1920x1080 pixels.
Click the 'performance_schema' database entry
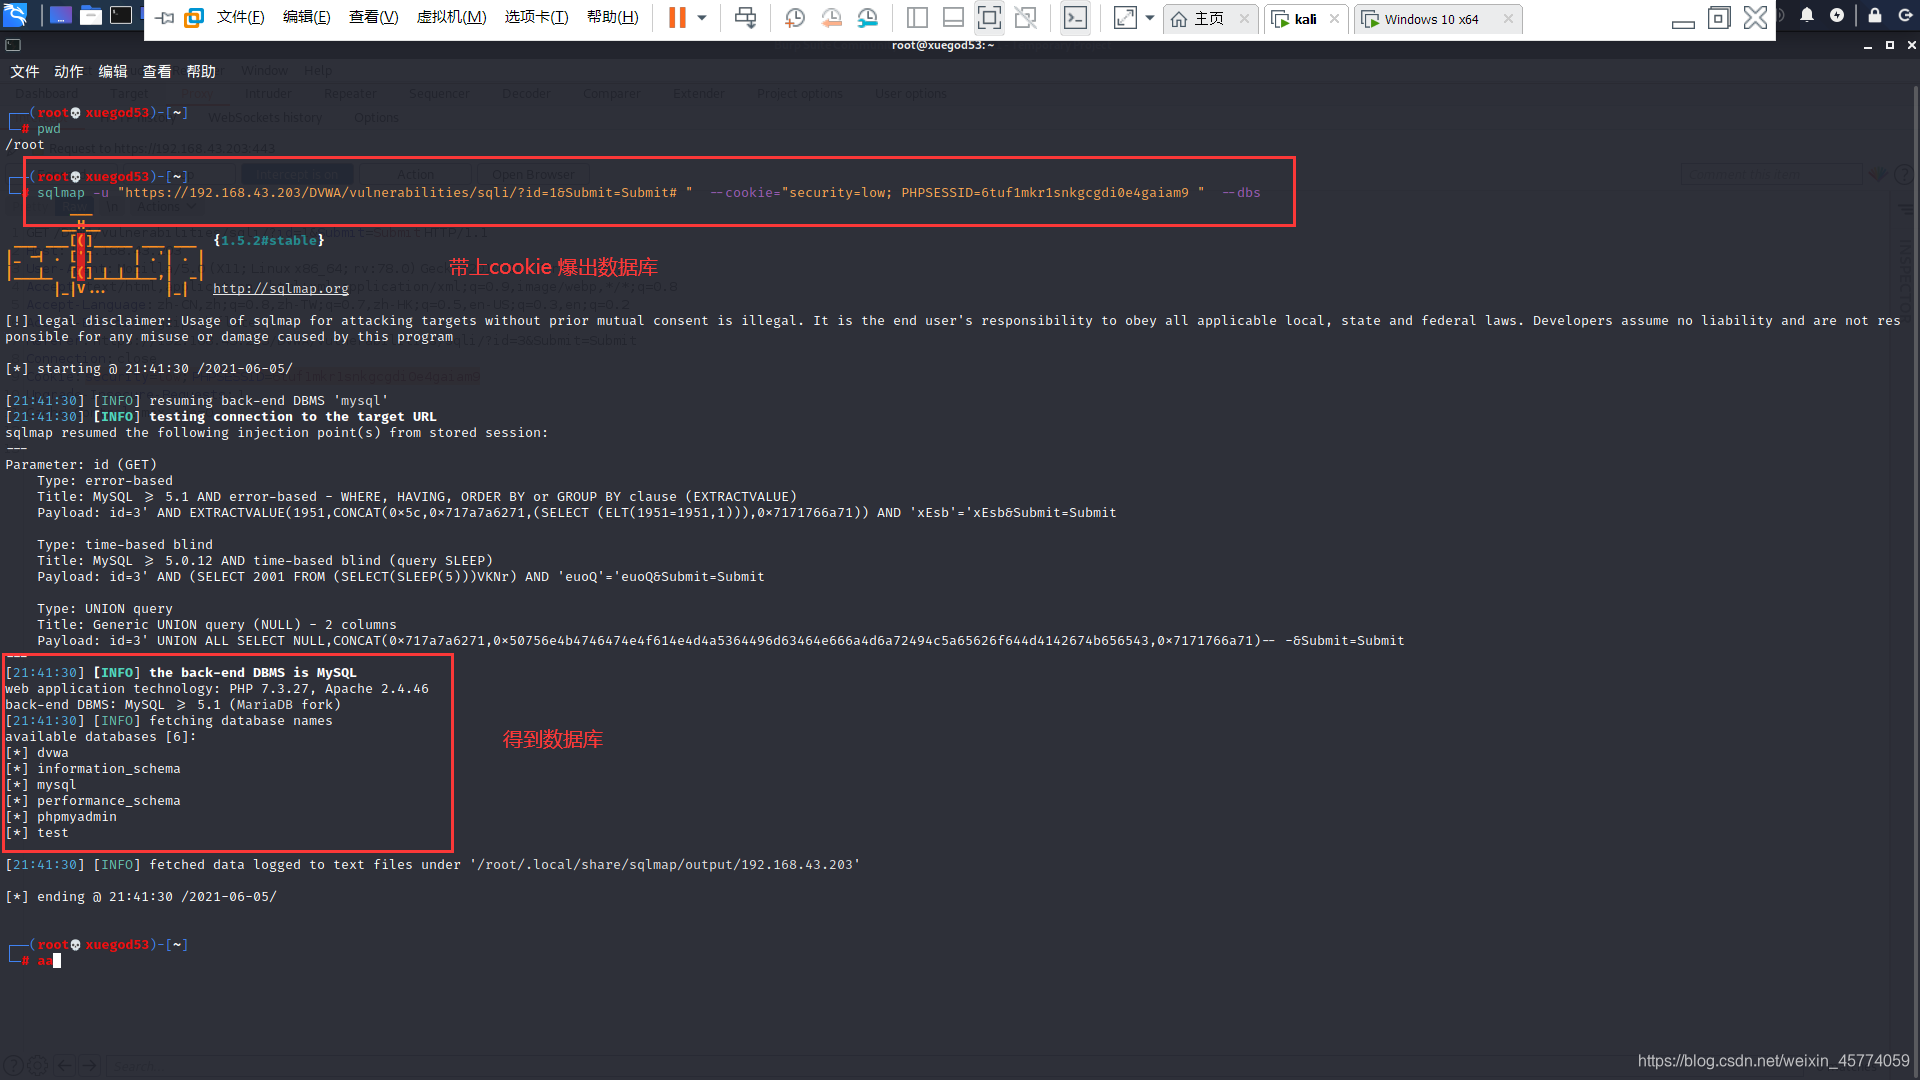tap(109, 801)
